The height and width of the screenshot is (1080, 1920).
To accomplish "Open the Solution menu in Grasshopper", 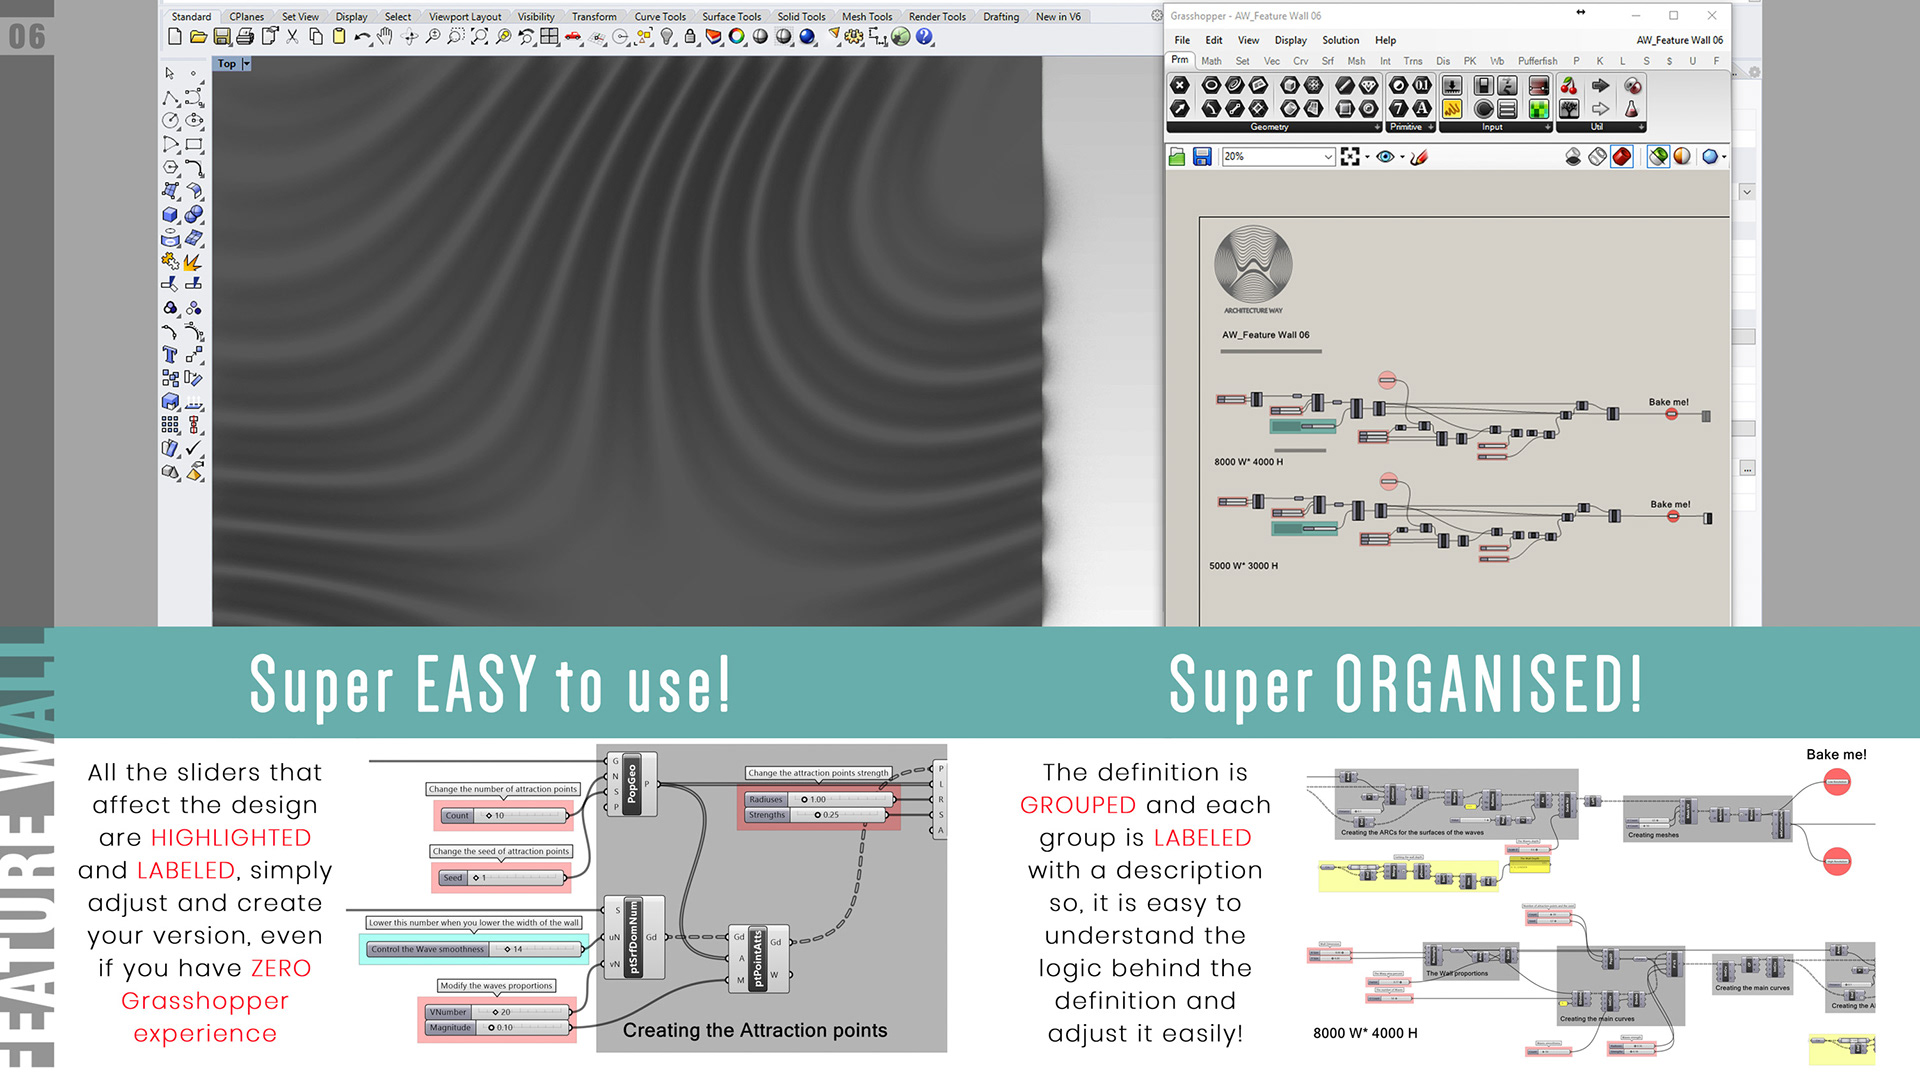I will point(1340,40).
